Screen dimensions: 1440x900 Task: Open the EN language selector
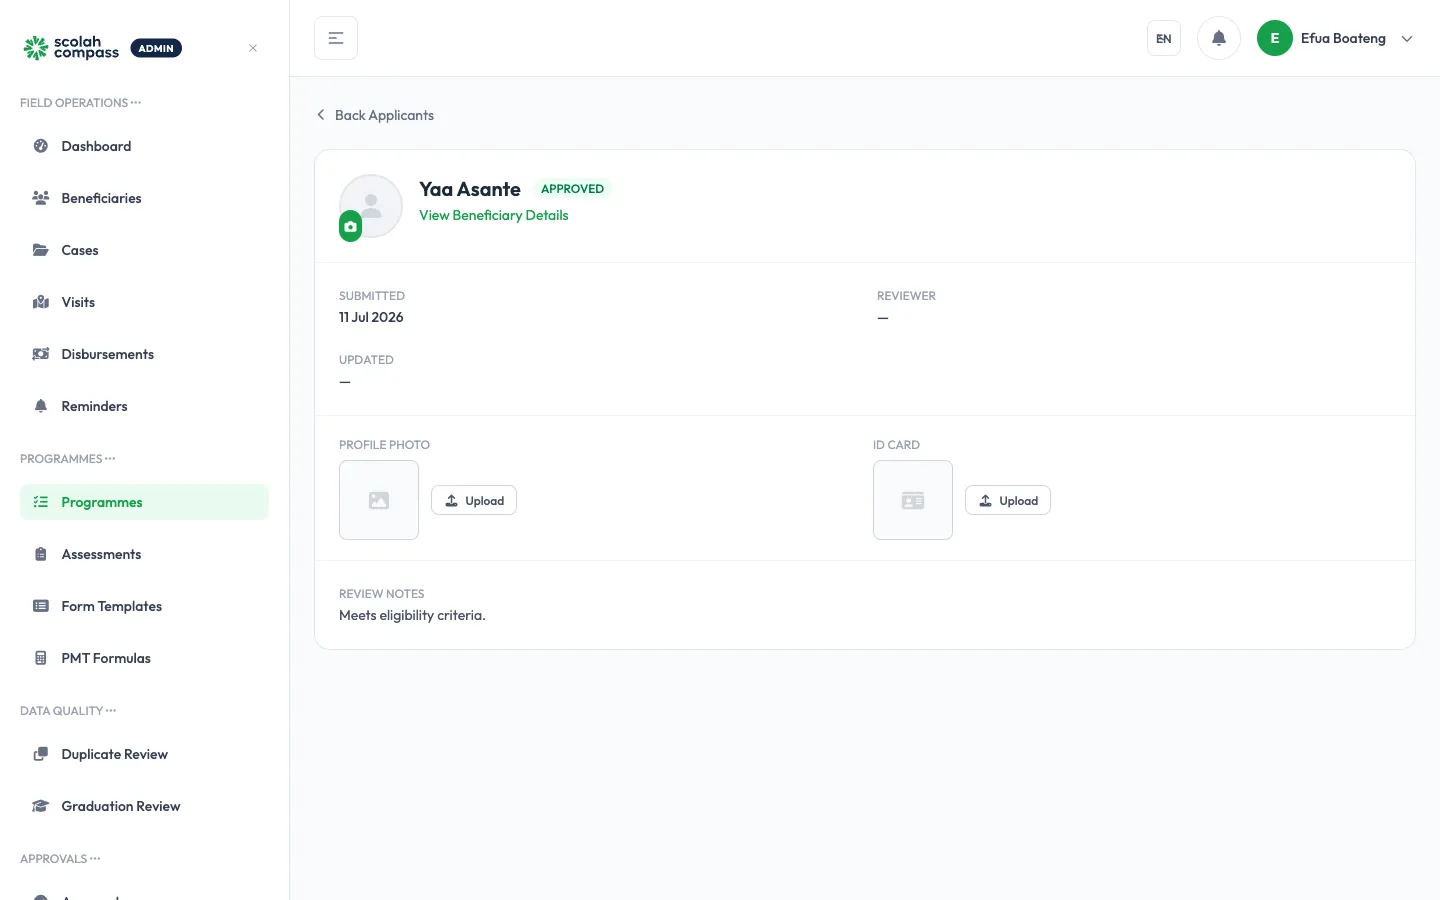[x=1164, y=38]
